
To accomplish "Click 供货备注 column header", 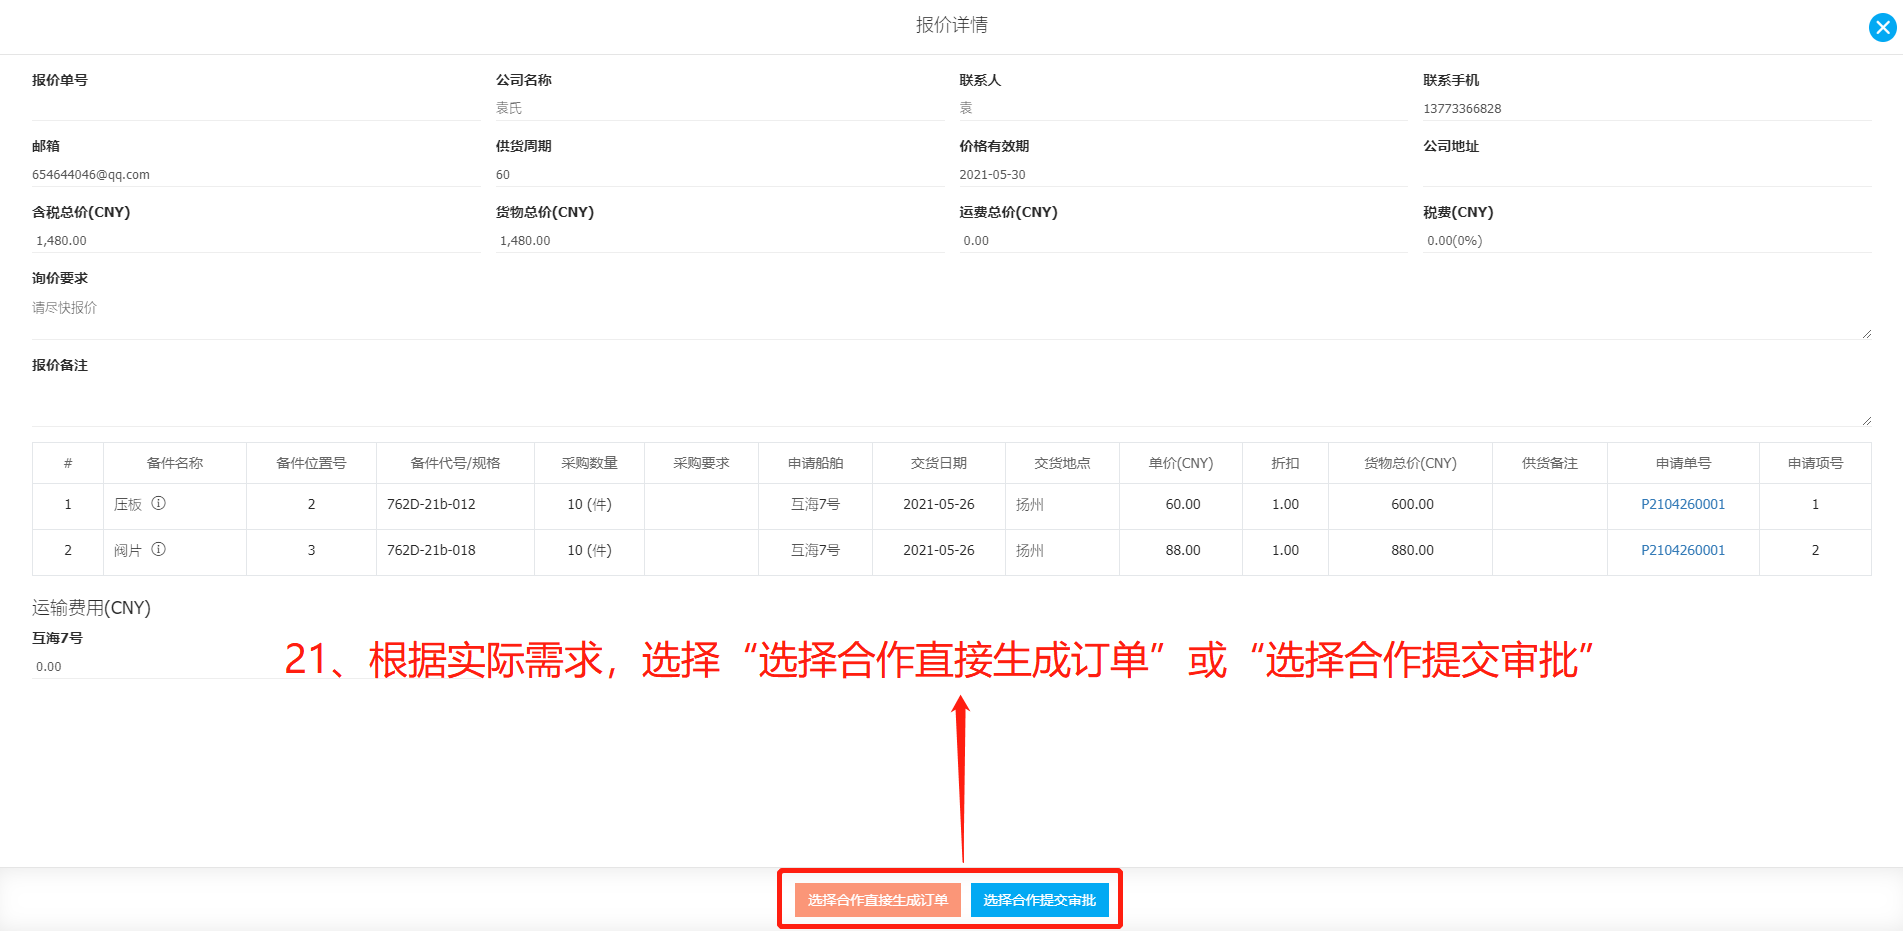I will pyautogui.click(x=1549, y=463).
